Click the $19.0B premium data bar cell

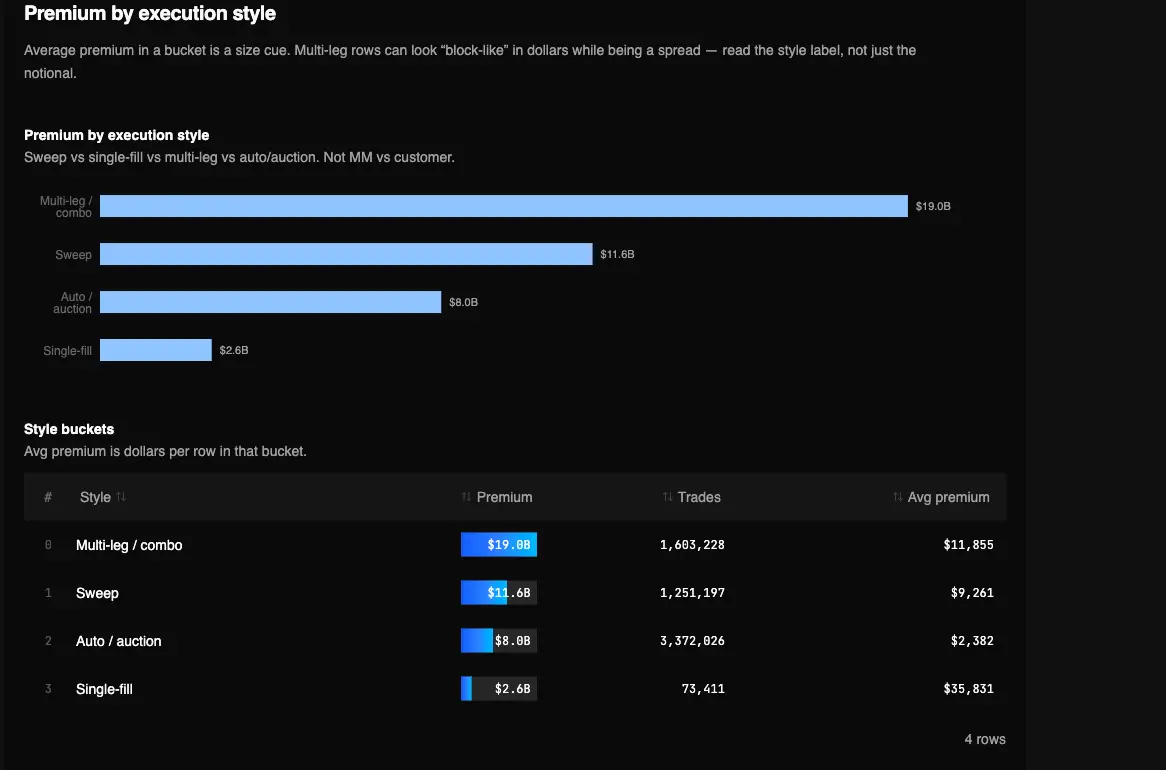(x=499, y=545)
